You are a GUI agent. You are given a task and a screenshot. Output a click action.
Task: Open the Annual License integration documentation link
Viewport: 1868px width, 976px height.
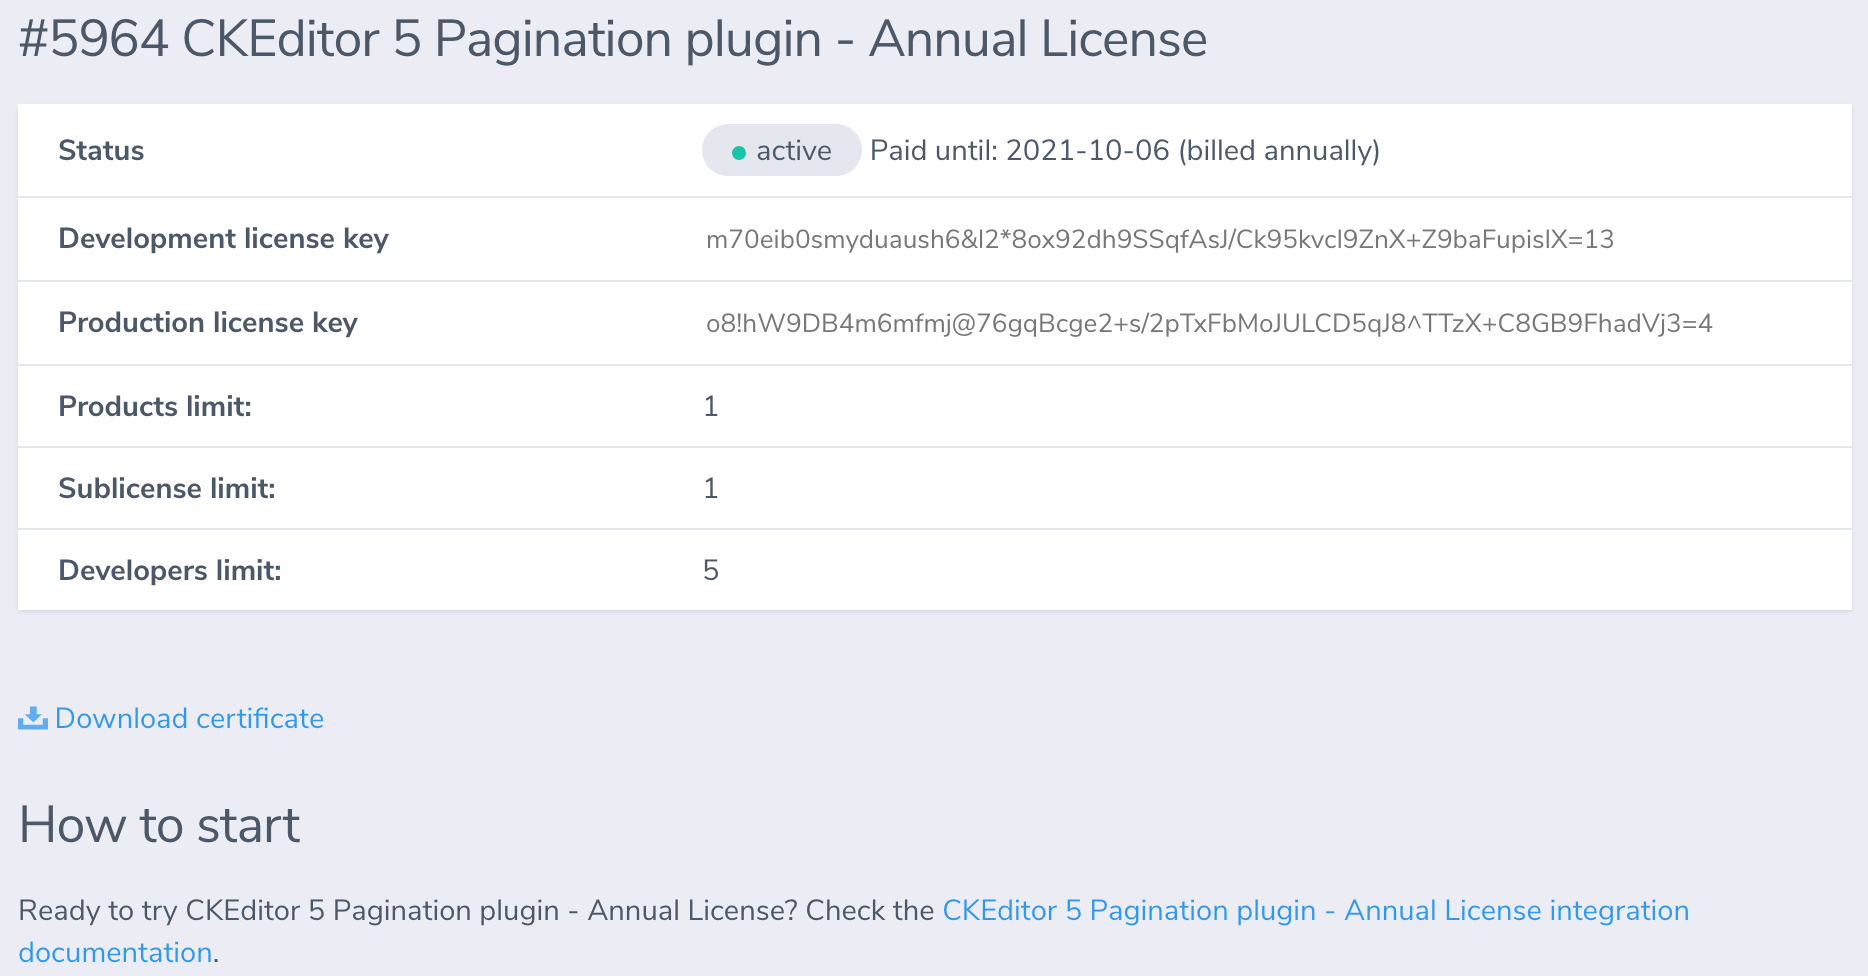coord(1315,910)
